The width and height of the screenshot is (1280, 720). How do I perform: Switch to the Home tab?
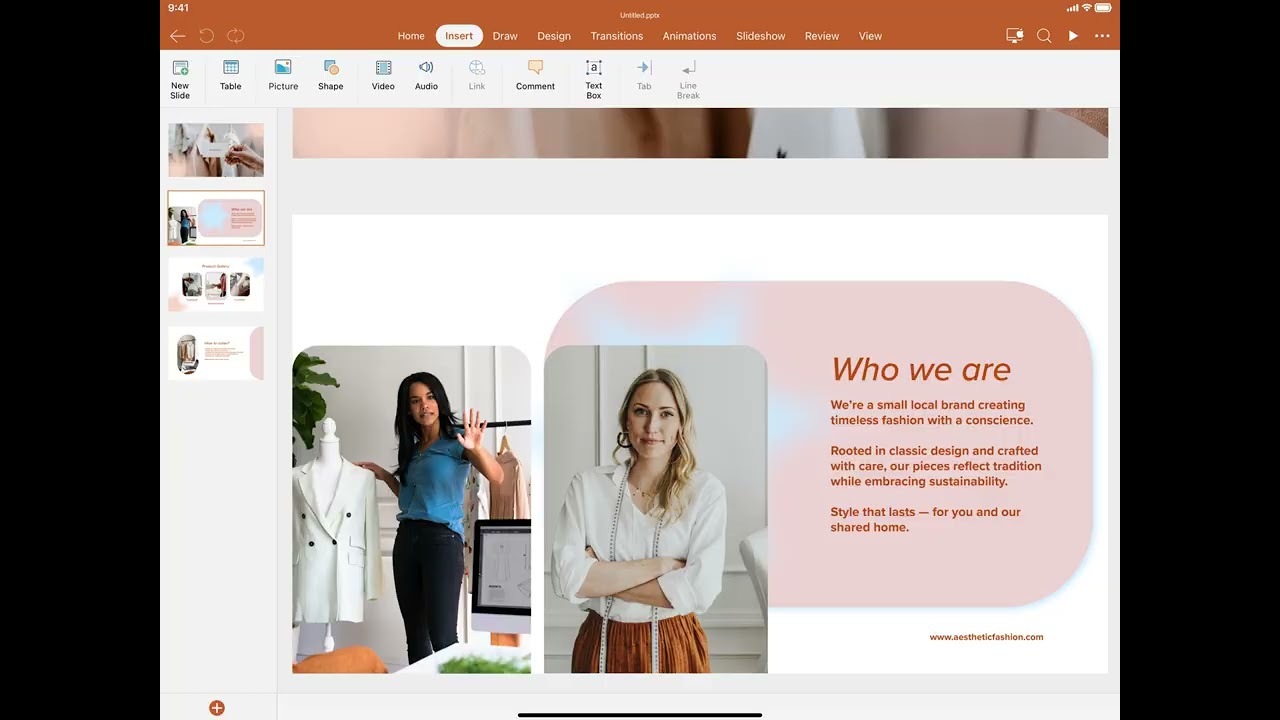pyautogui.click(x=411, y=36)
